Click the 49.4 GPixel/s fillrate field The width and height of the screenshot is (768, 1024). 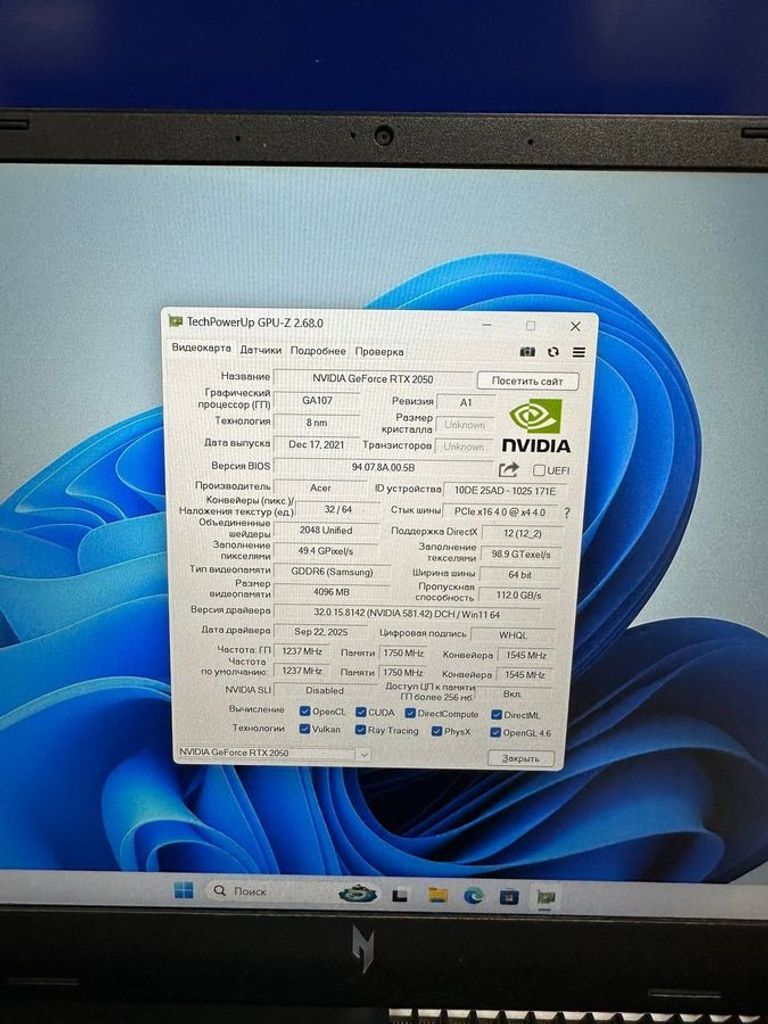326,551
